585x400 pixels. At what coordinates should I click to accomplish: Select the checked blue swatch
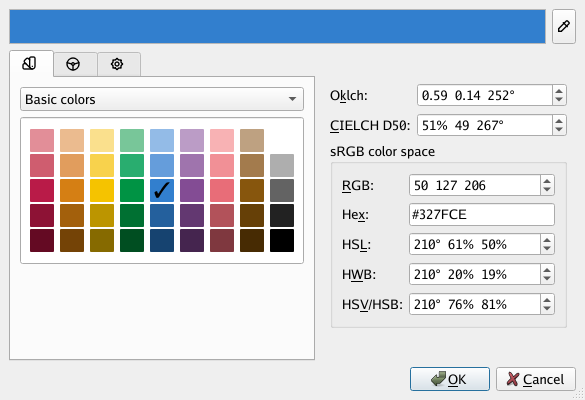(x=162, y=190)
